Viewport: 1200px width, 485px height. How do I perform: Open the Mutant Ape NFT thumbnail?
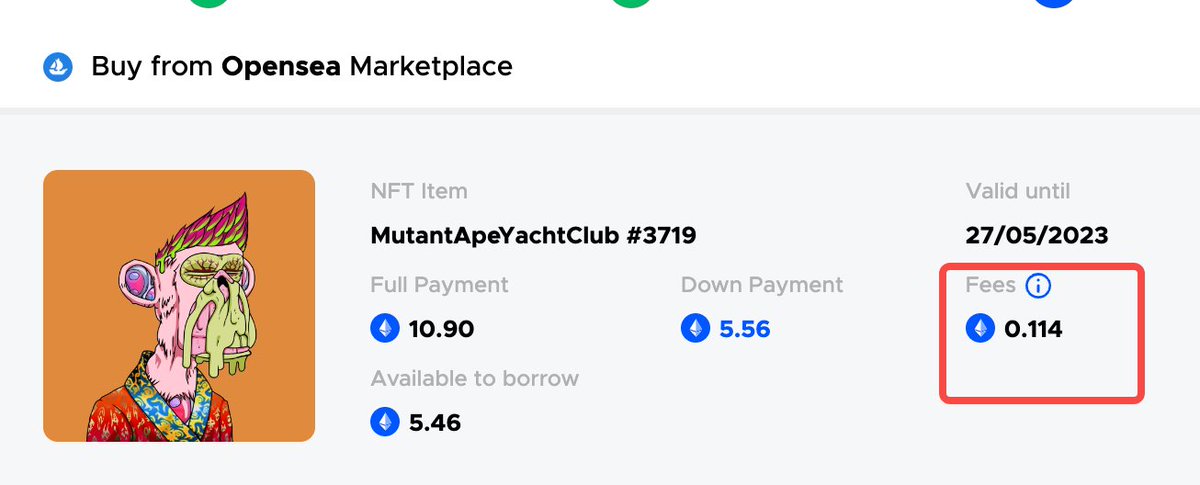click(x=179, y=306)
